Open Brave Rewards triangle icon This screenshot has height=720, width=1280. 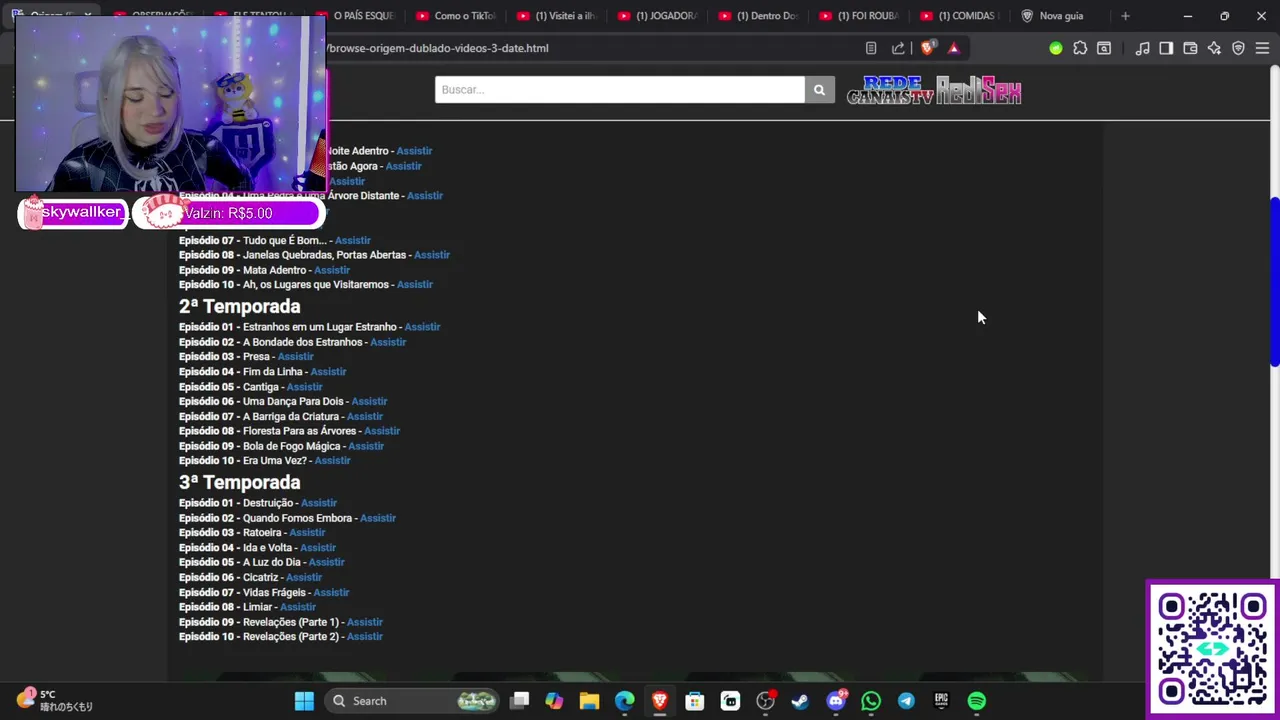click(953, 48)
